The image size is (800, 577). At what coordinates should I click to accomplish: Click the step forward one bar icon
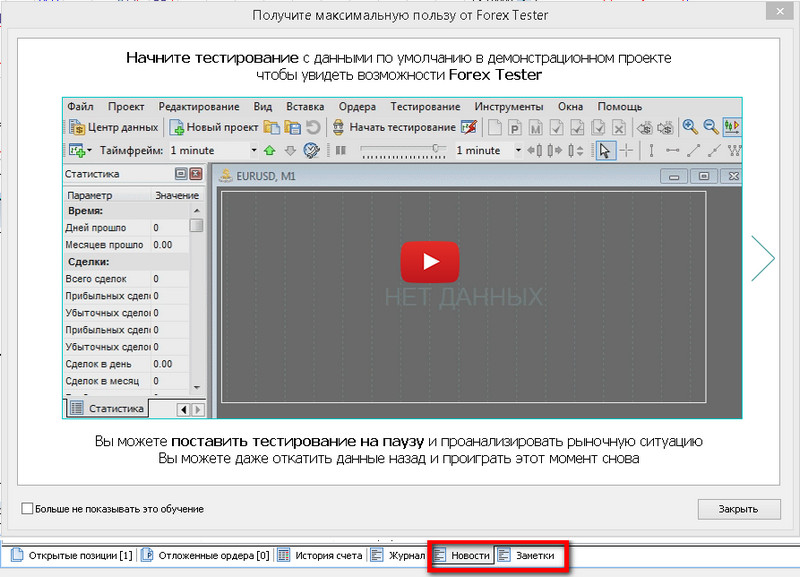555,150
